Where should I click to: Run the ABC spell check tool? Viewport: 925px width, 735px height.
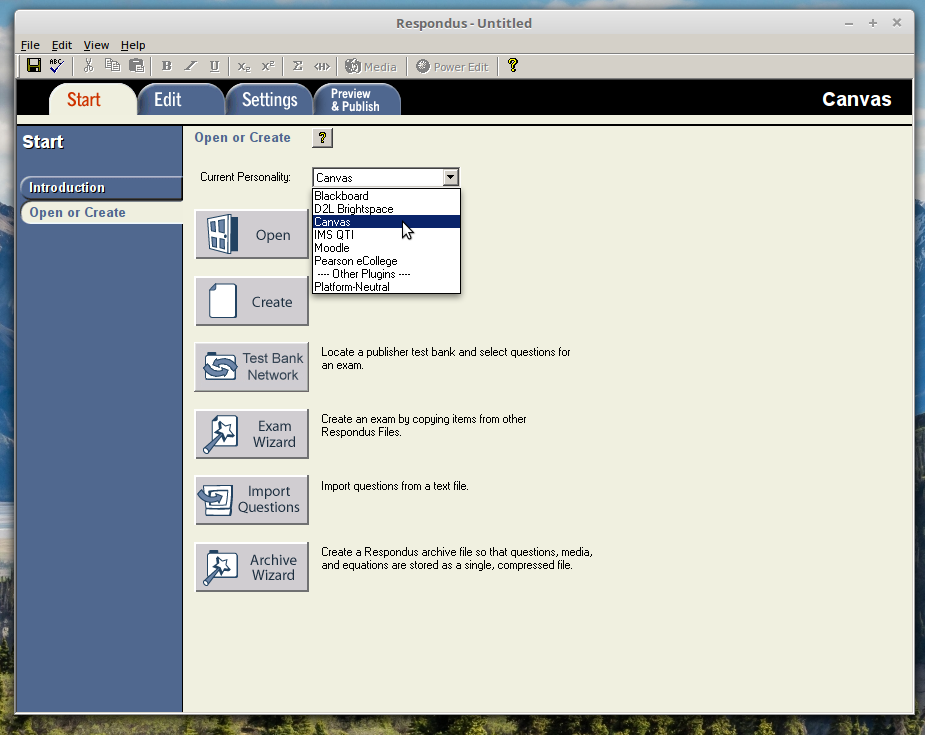[x=57, y=65]
